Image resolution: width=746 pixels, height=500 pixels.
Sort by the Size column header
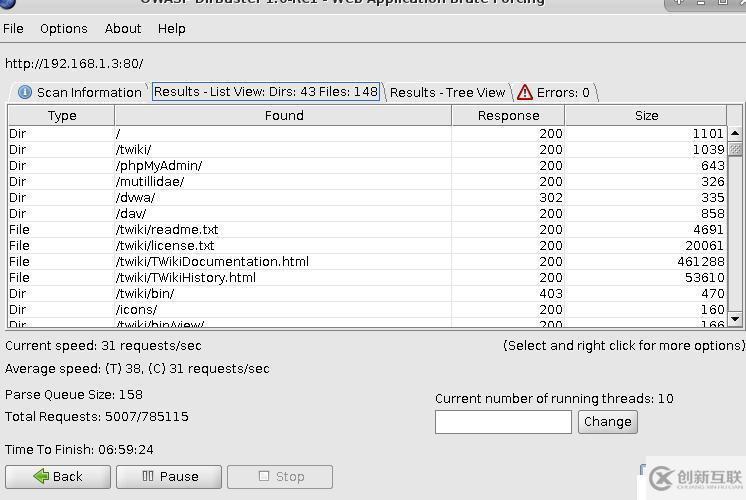(646, 116)
